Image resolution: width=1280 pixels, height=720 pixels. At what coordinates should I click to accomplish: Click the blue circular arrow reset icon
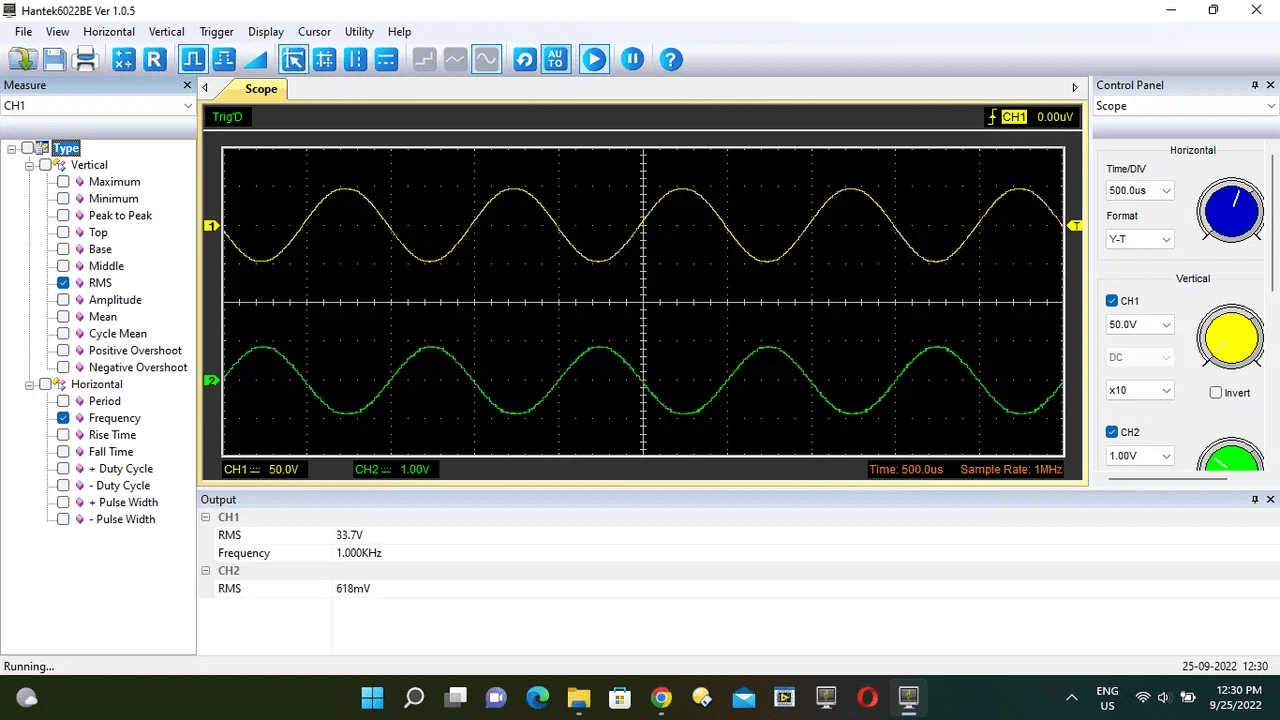pos(525,59)
